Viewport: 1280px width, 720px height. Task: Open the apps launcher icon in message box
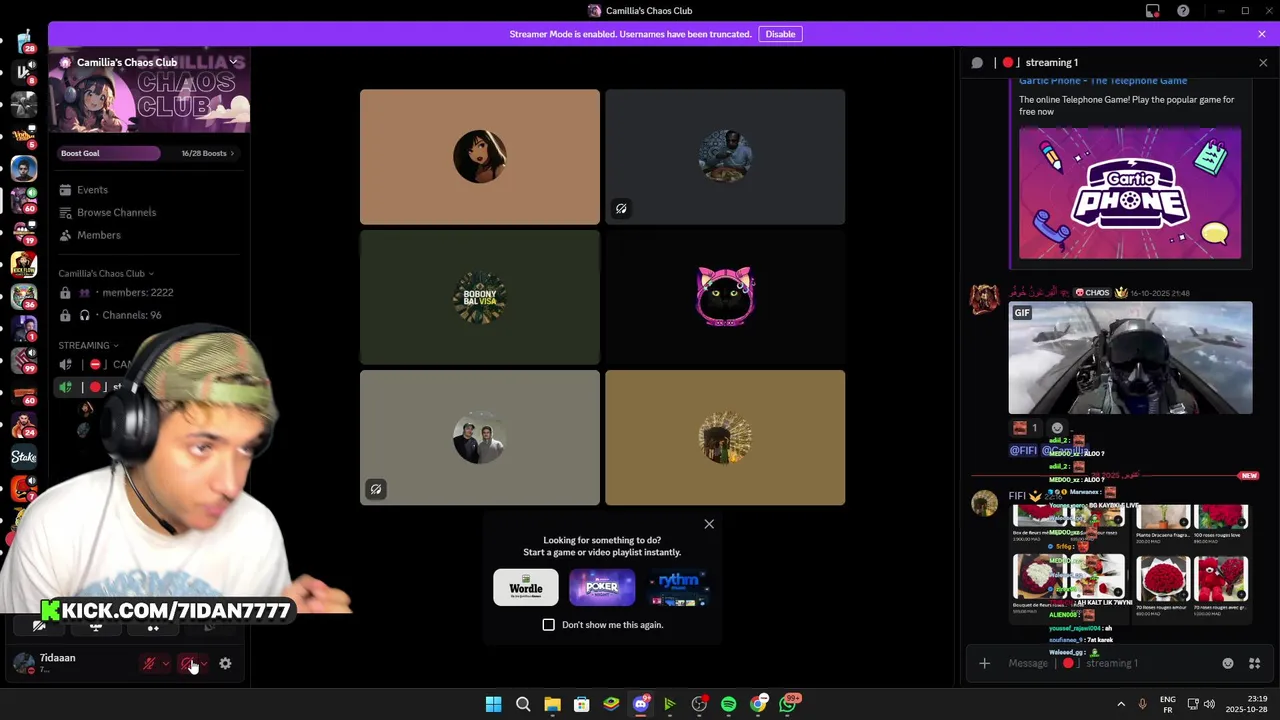(1254, 663)
